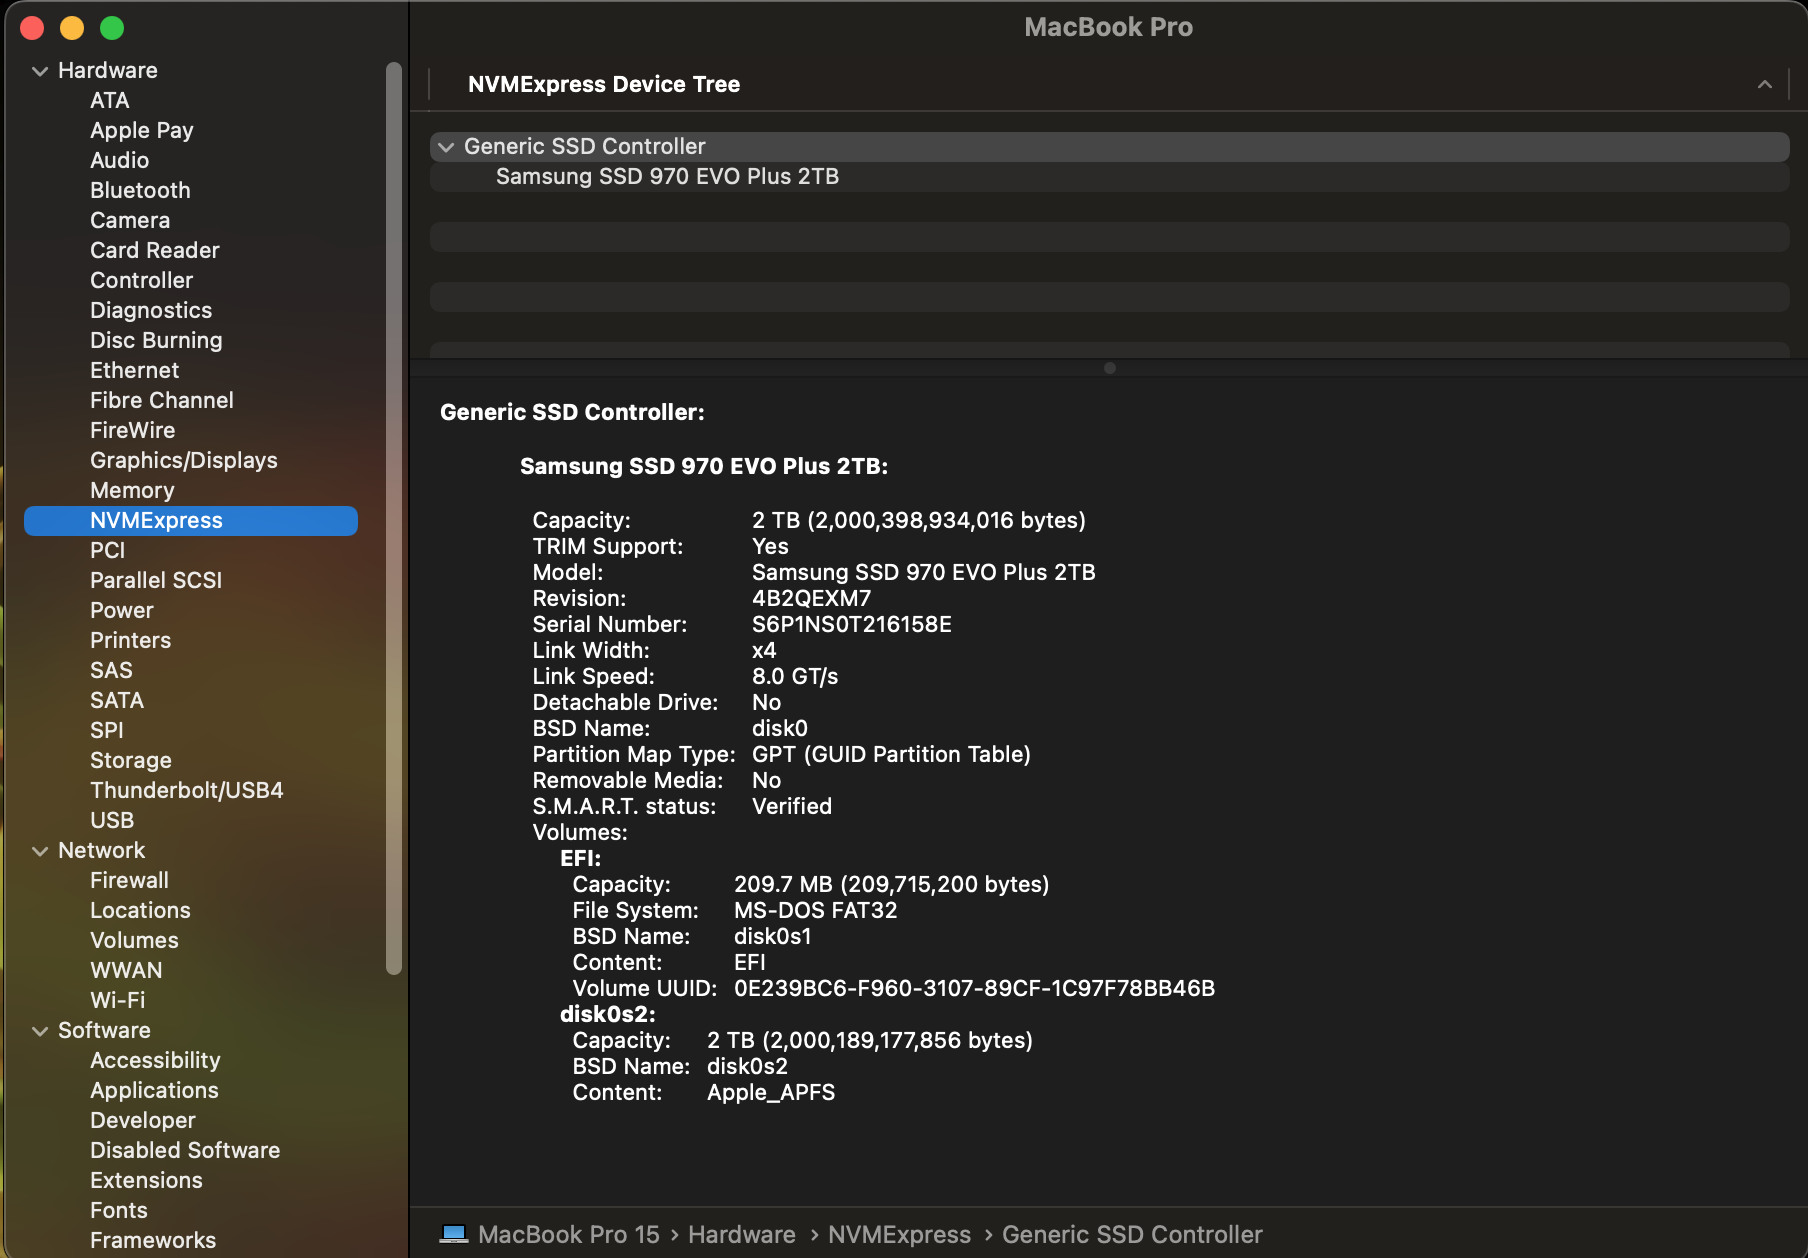Open the Controller hardware item
This screenshot has height=1258, width=1808.
pos(142,280)
